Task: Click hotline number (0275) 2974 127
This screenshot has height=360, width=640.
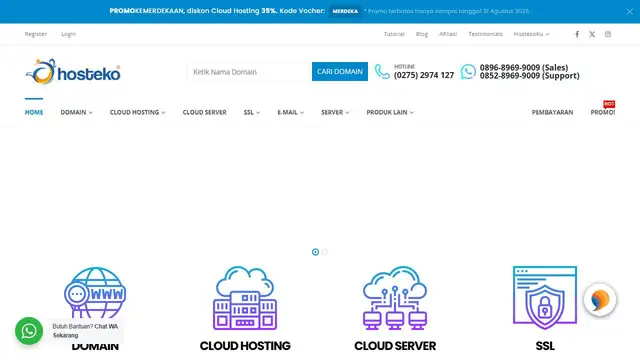Action: (424, 75)
